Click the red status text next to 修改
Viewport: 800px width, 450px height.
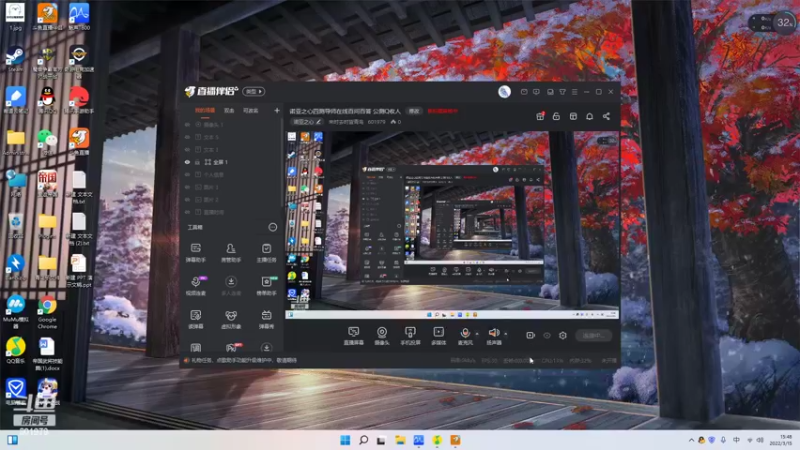pos(442,111)
